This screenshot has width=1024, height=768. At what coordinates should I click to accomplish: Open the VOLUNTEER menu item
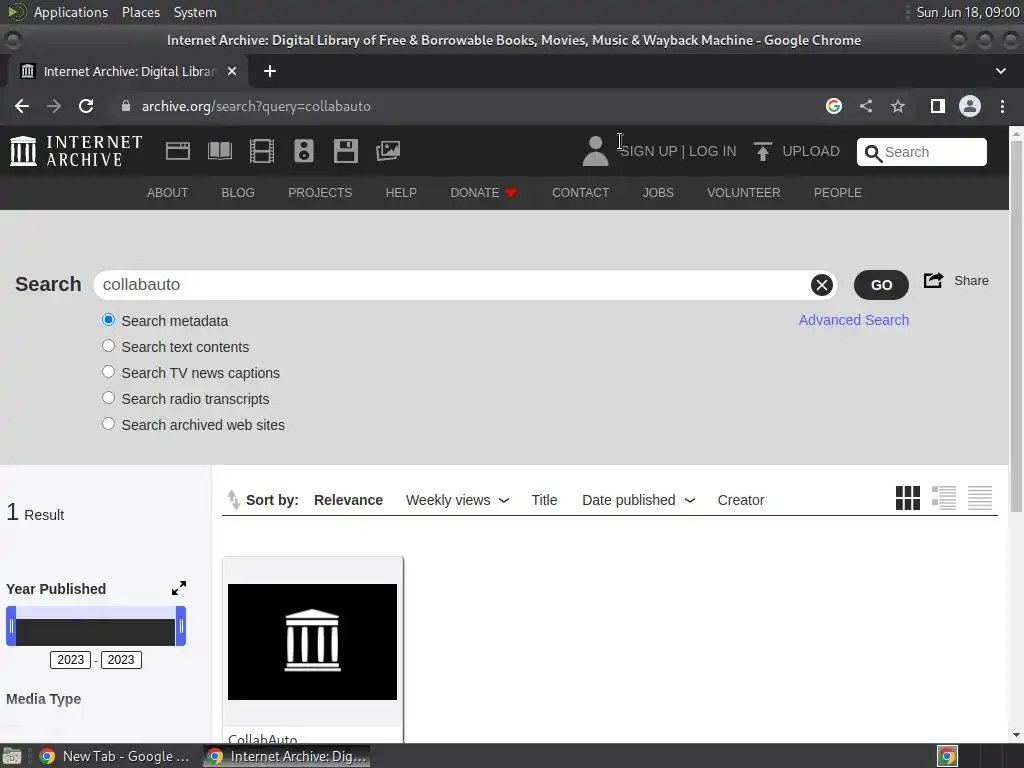[x=743, y=193]
